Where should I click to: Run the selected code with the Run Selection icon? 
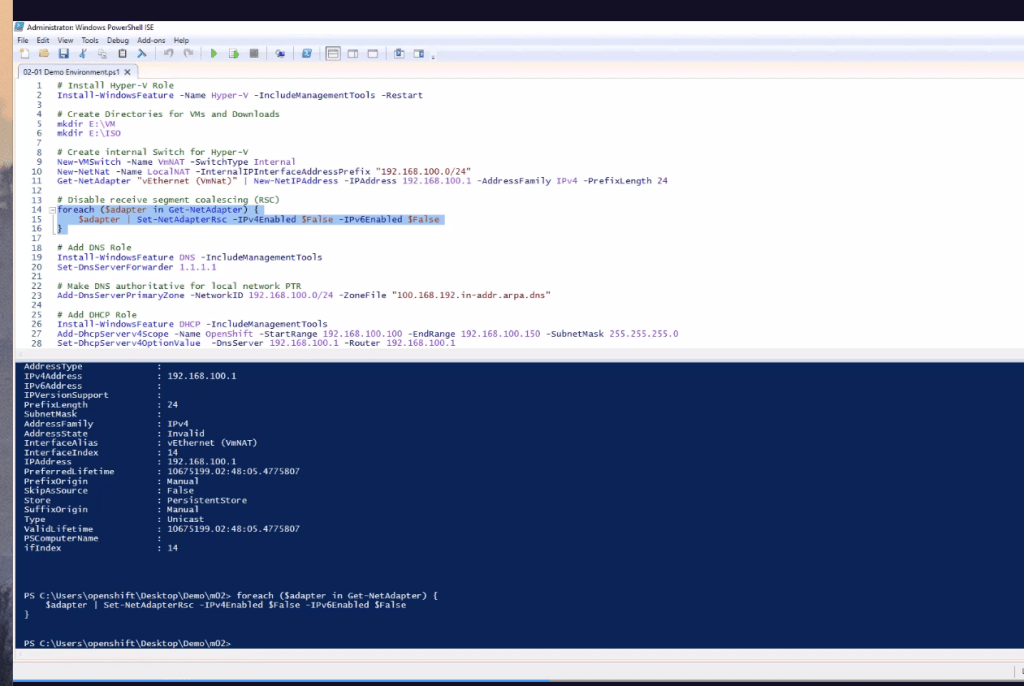(x=234, y=54)
